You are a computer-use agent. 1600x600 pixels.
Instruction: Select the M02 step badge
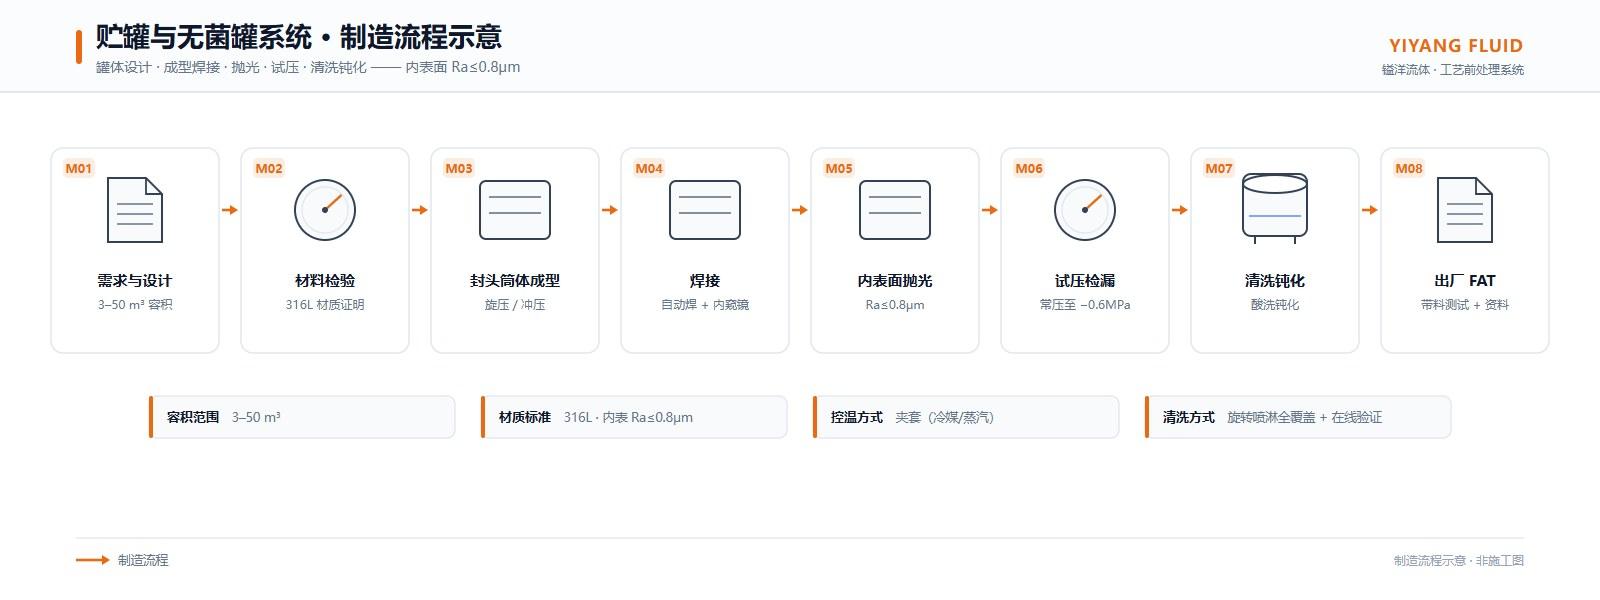click(x=269, y=168)
